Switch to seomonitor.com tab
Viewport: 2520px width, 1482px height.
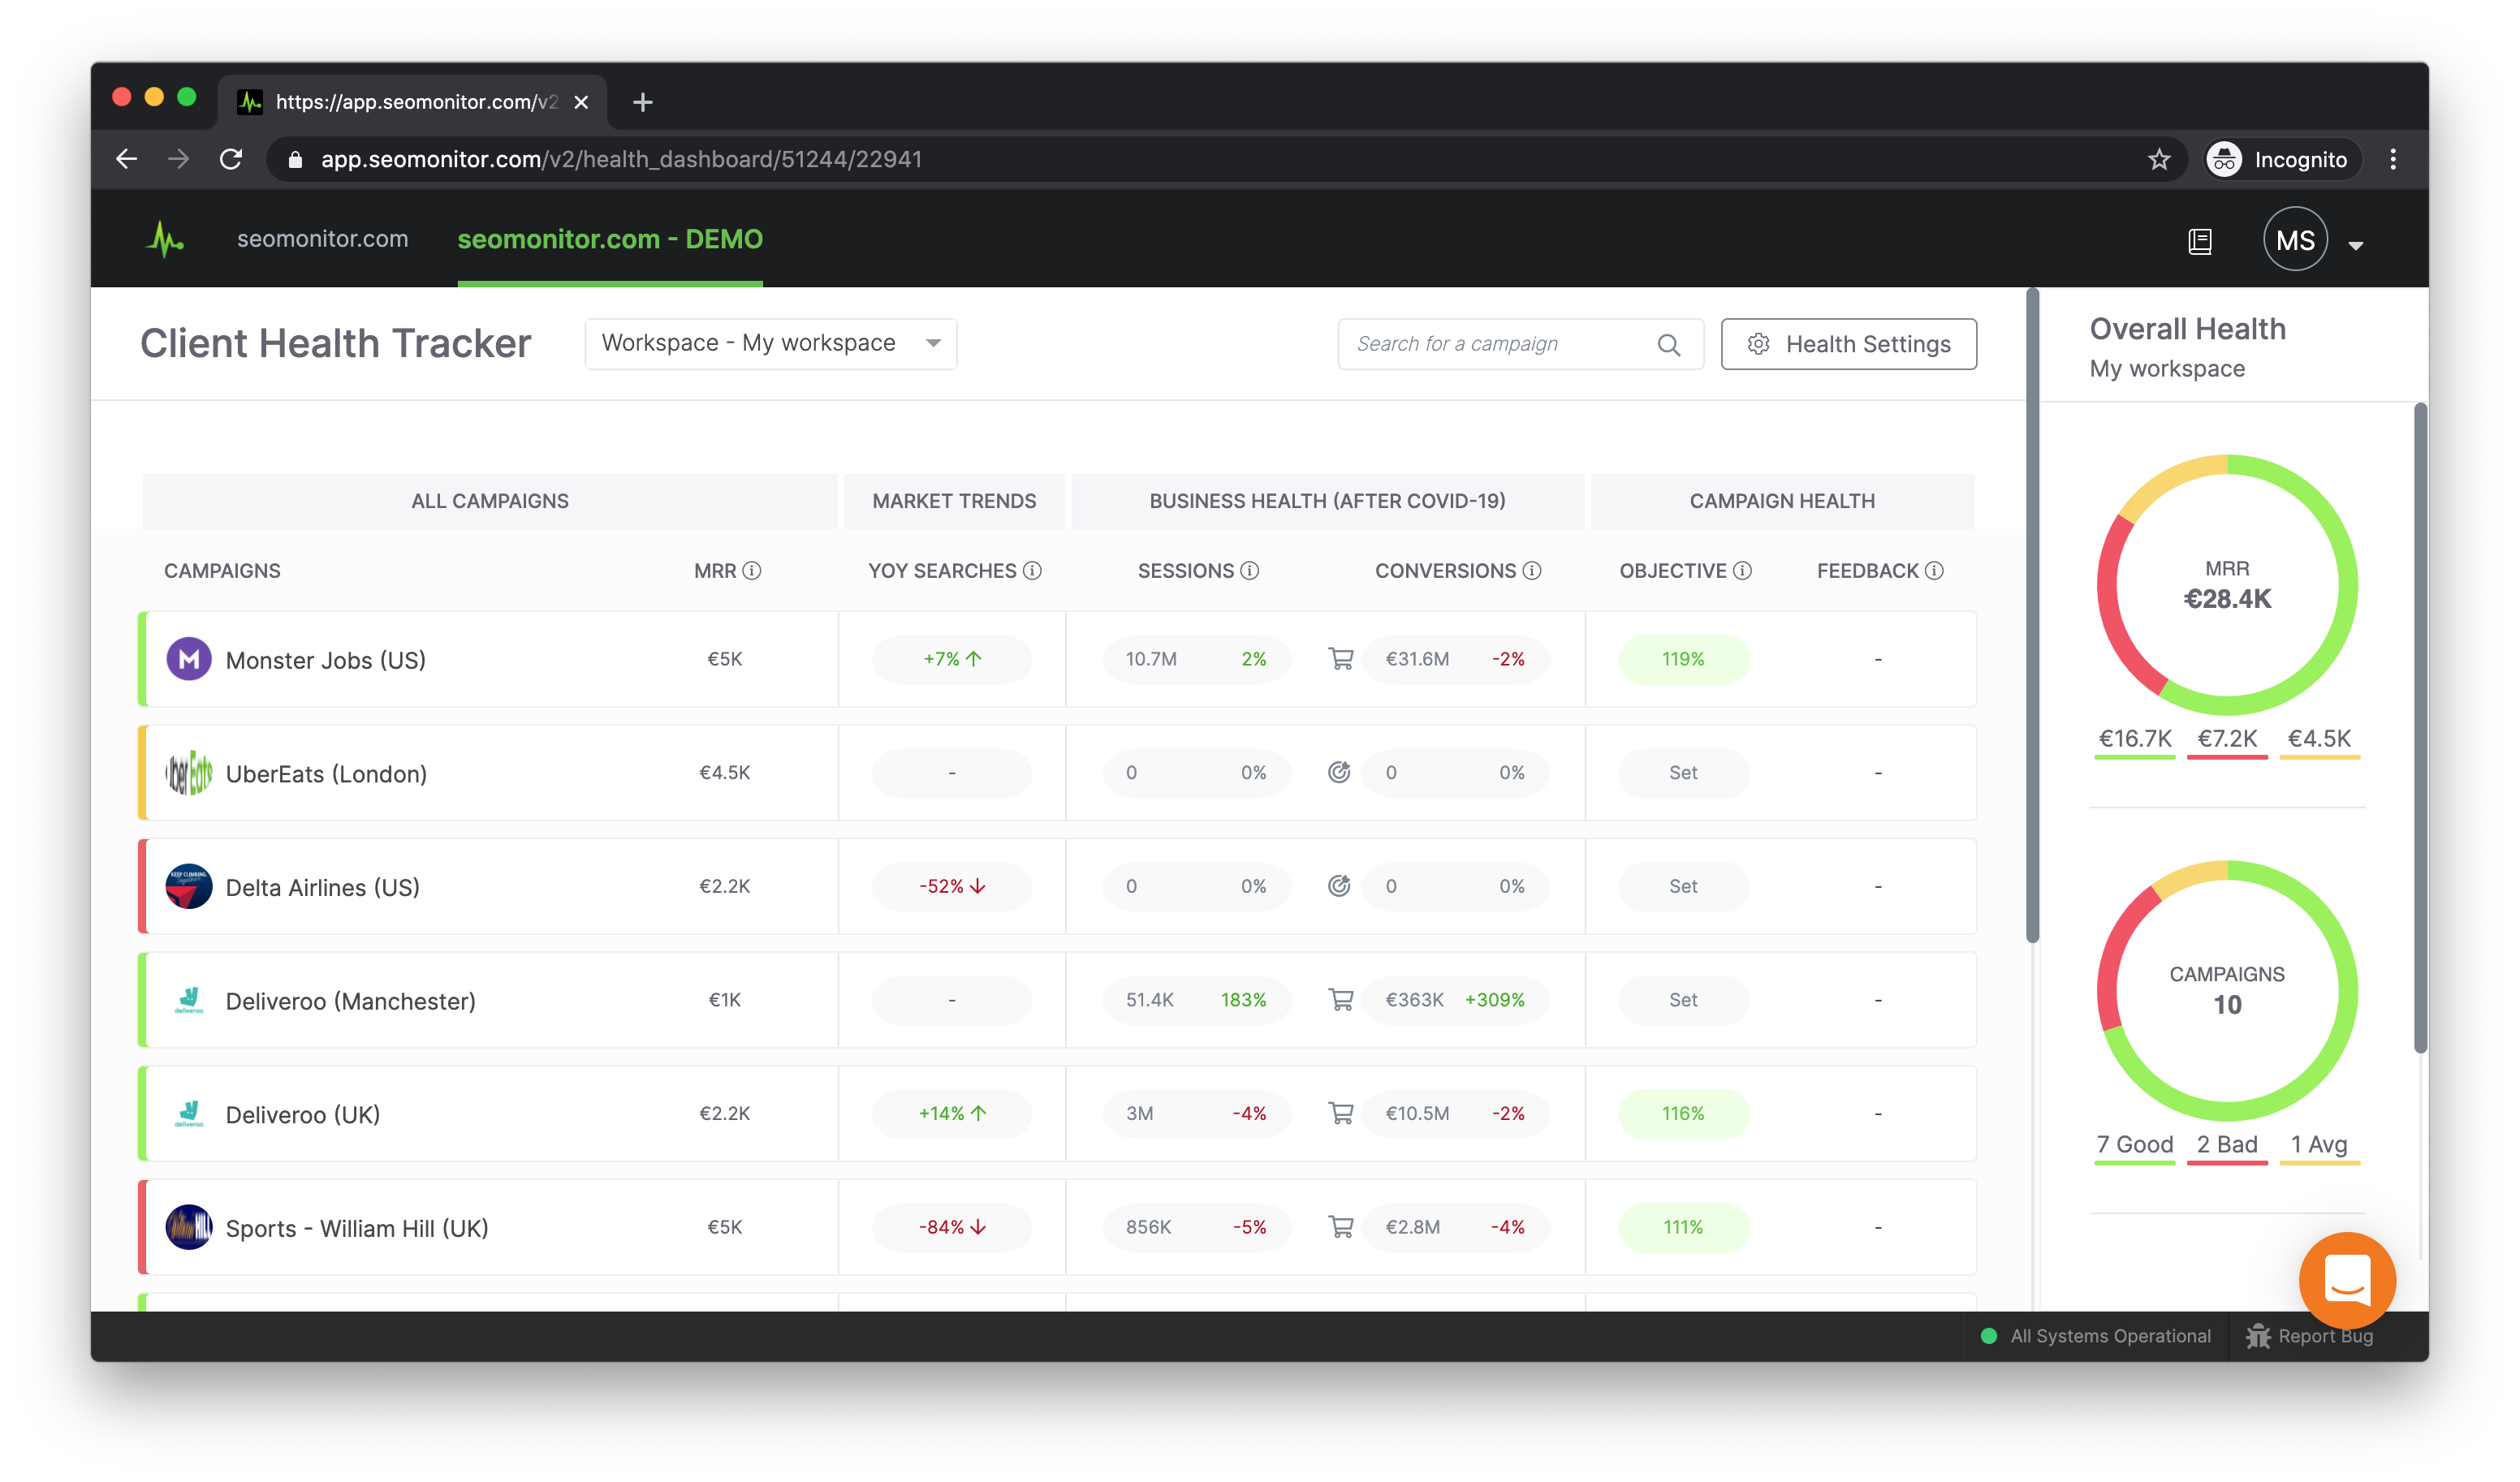[x=322, y=239]
